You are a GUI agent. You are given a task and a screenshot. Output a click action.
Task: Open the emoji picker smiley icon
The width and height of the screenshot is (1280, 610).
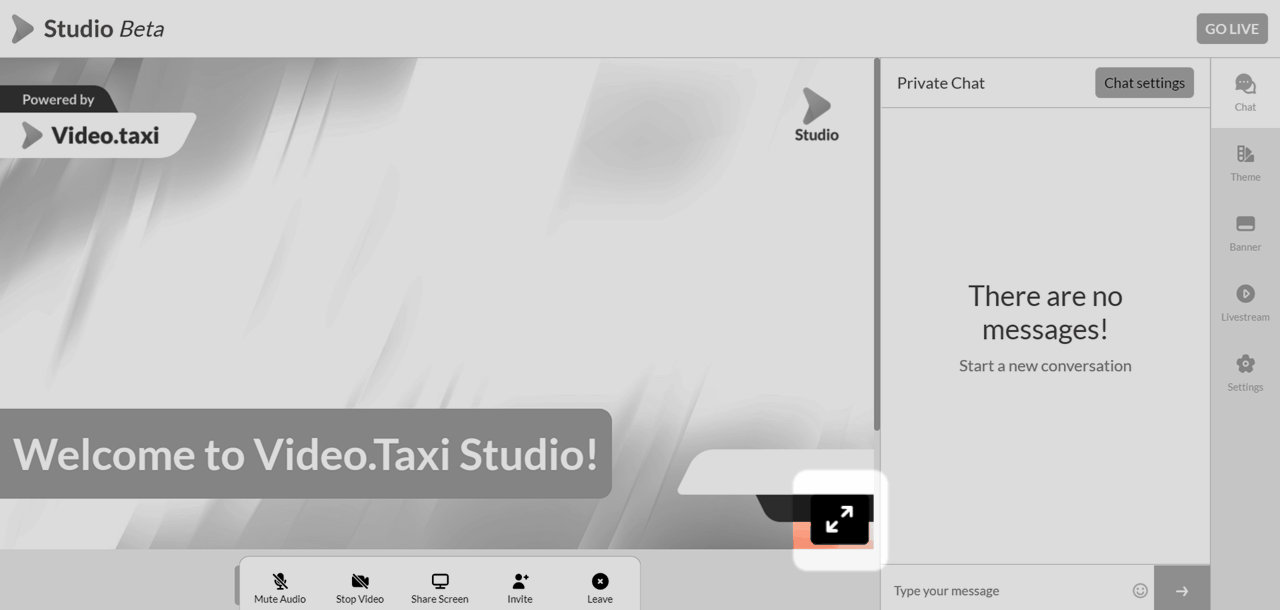[1140, 590]
